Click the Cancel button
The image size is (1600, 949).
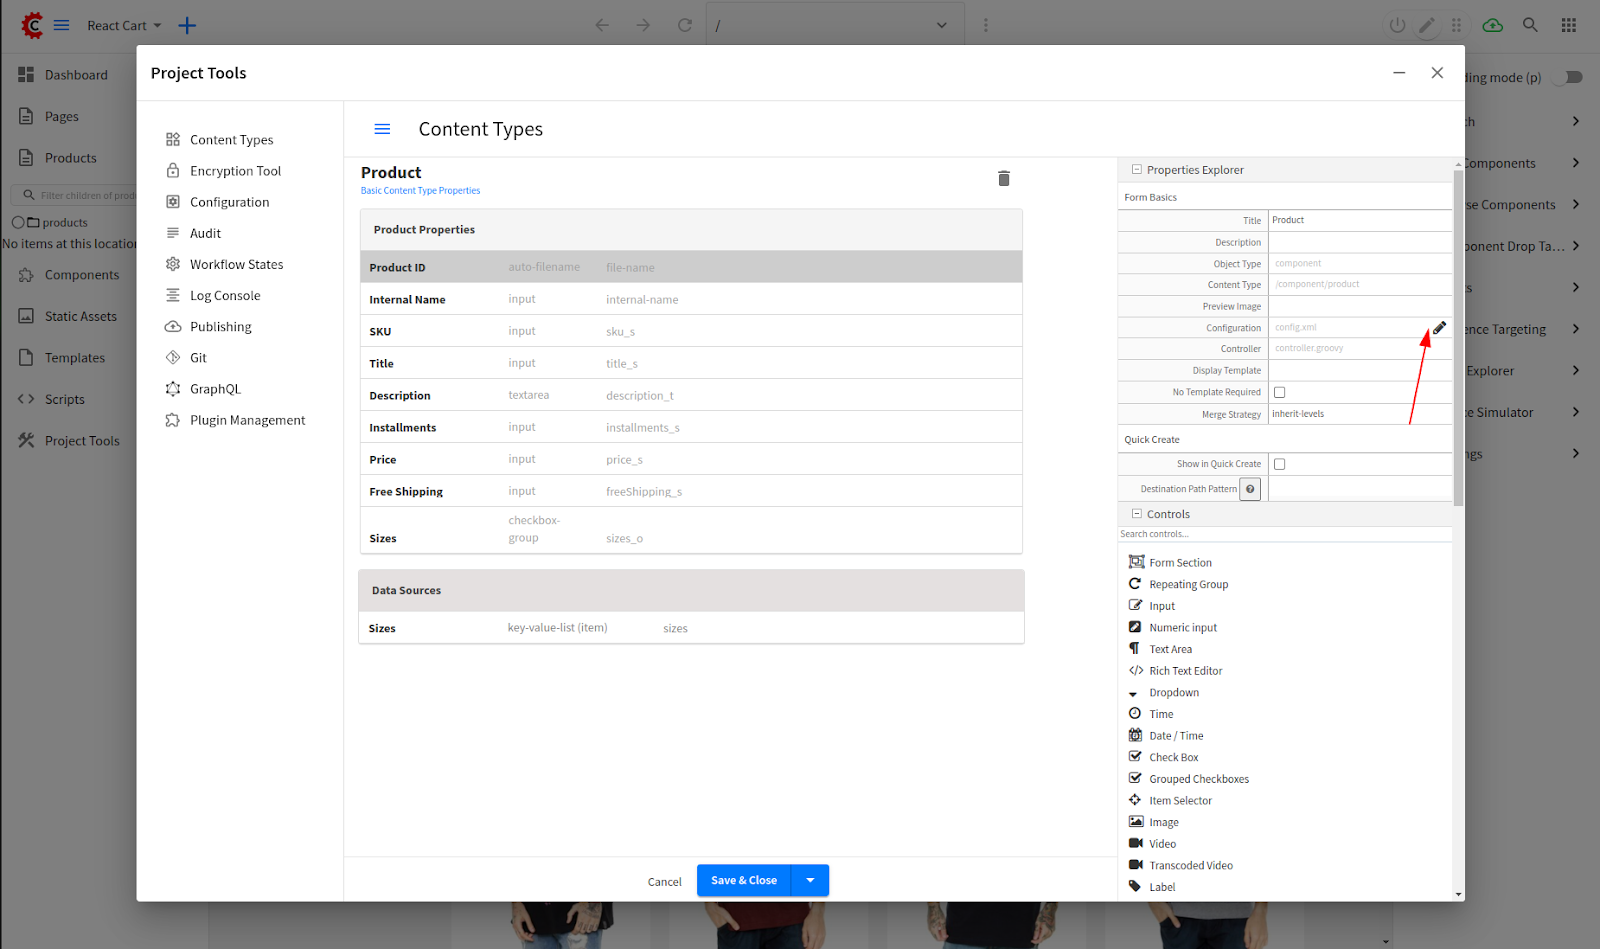tap(664, 882)
